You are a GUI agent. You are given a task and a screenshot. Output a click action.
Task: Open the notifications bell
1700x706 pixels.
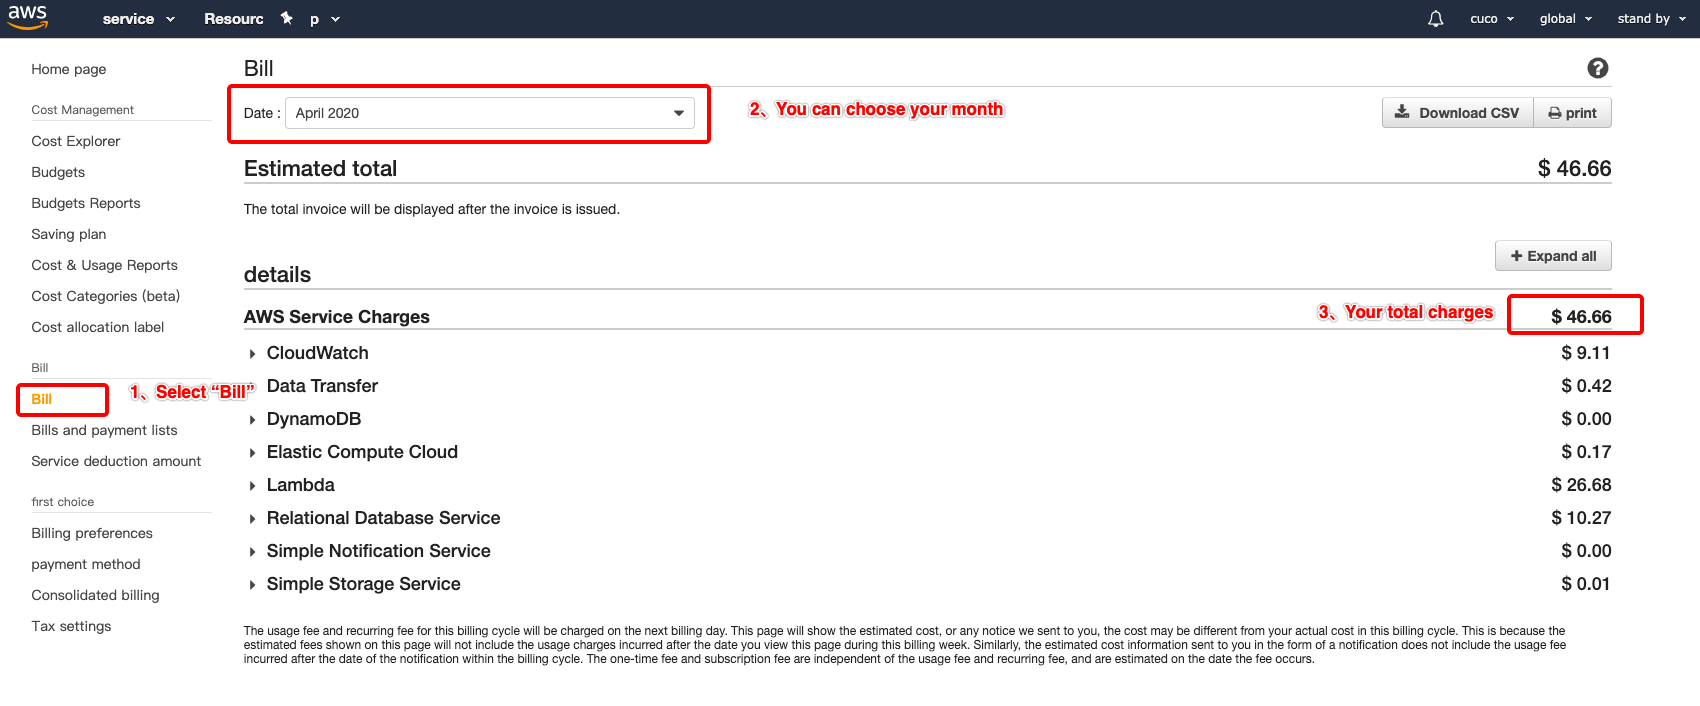[1435, 19]
